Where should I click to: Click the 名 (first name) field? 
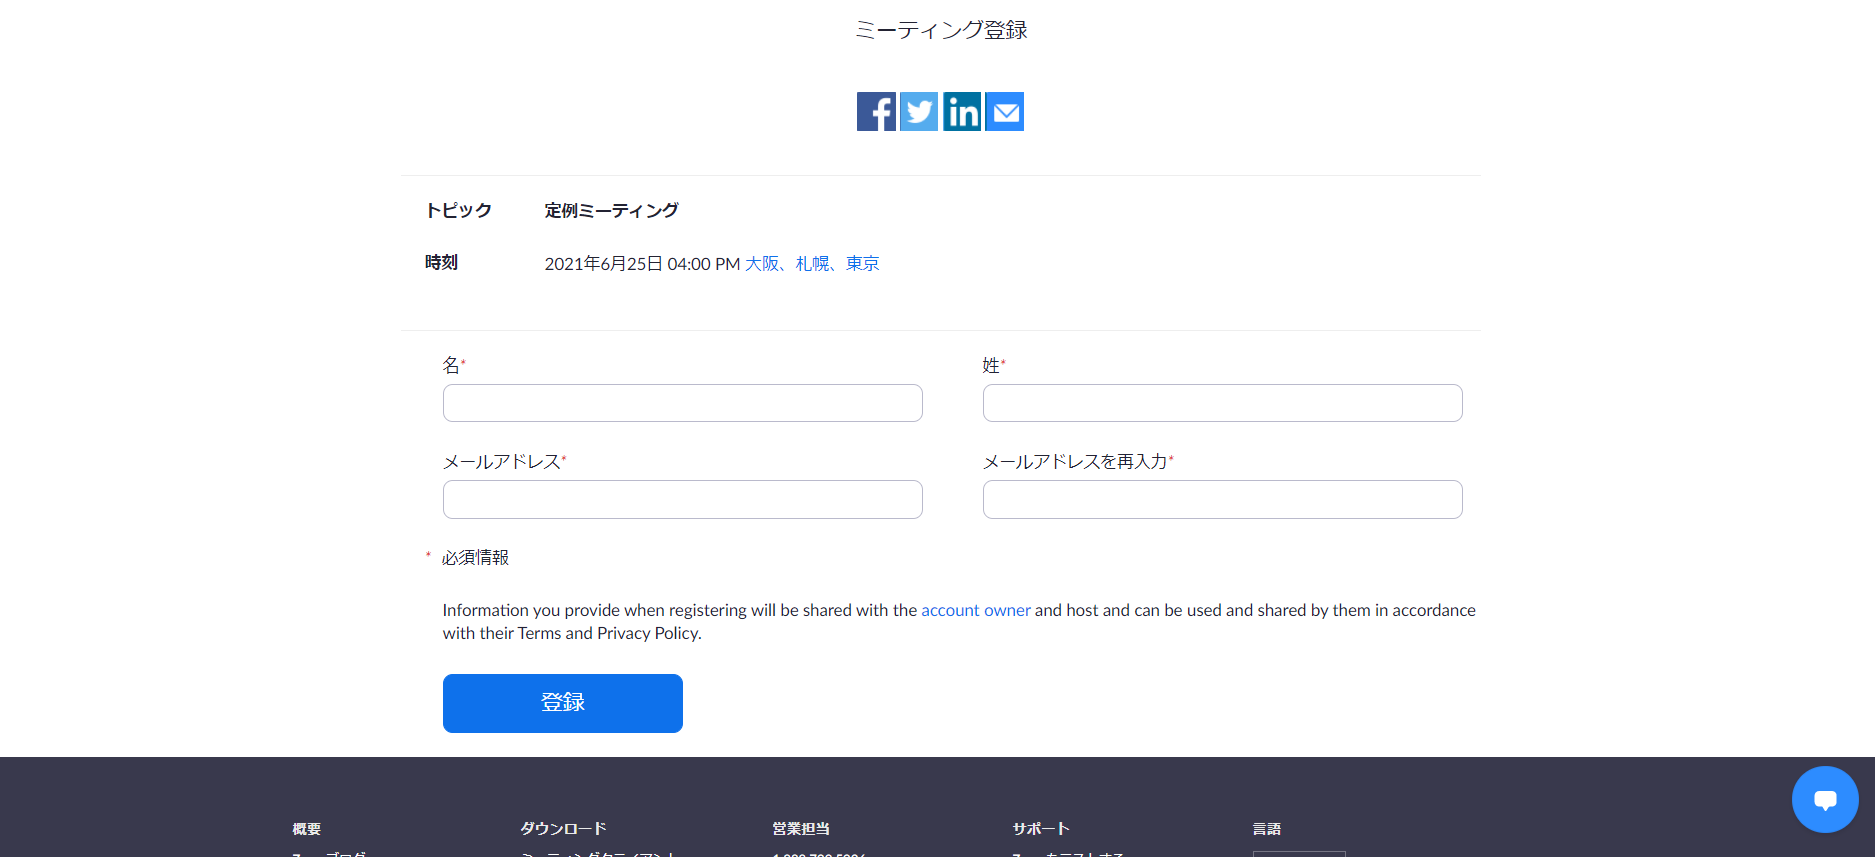(x=682, y=403)
